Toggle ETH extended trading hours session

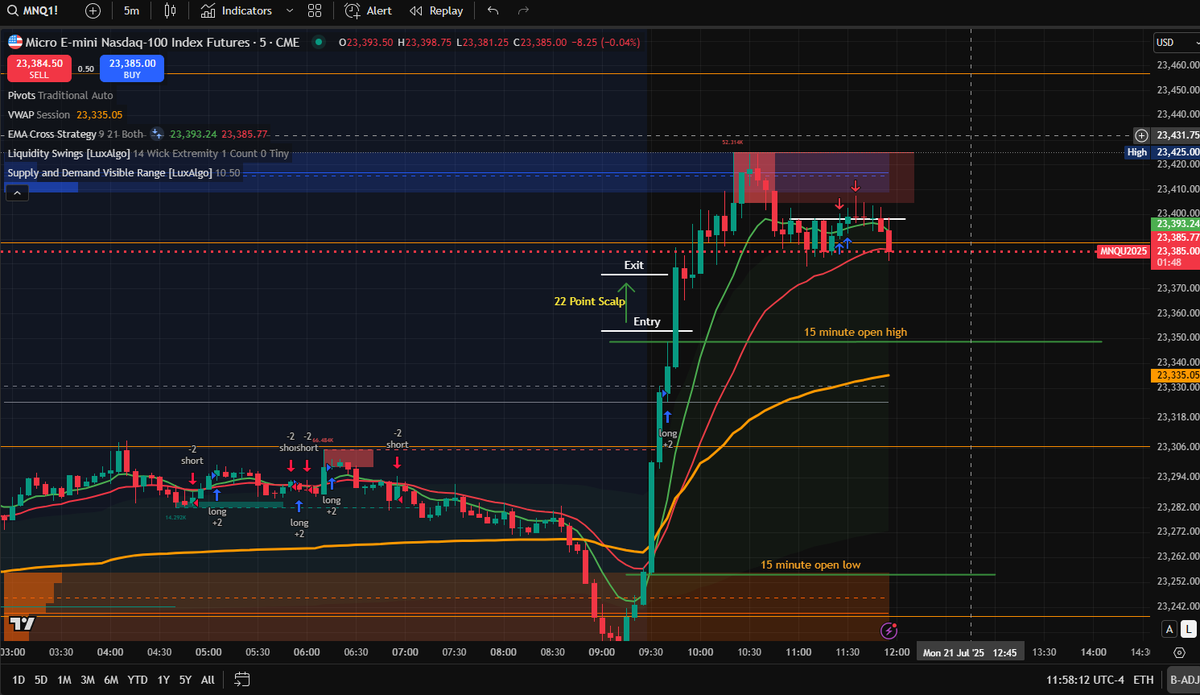click(1143, 680)
